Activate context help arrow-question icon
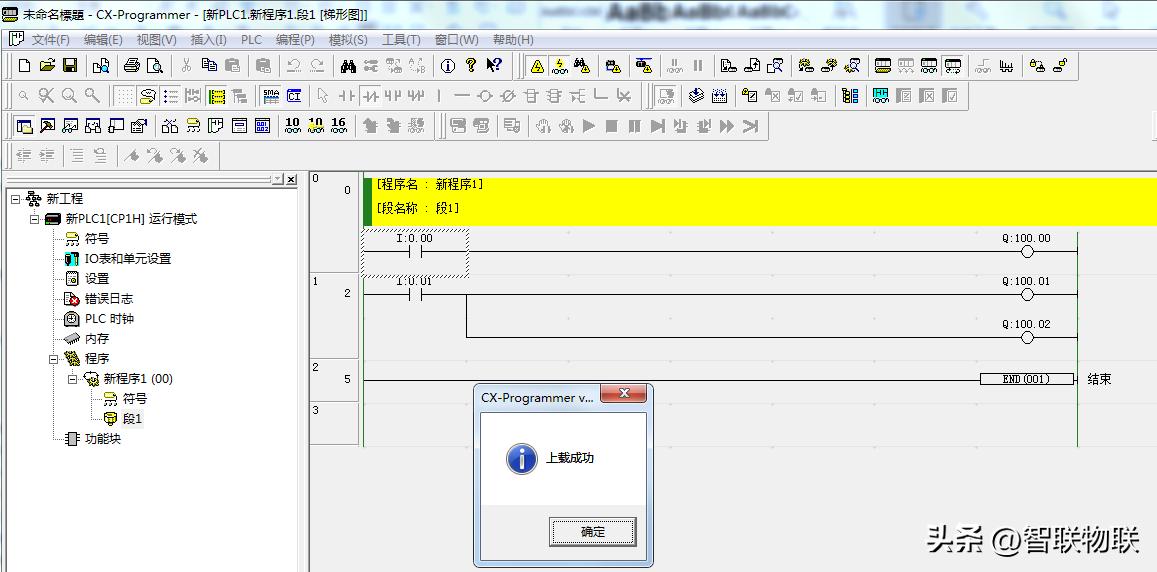Viewport: 1157px width, 572px height. click(494, 66)
